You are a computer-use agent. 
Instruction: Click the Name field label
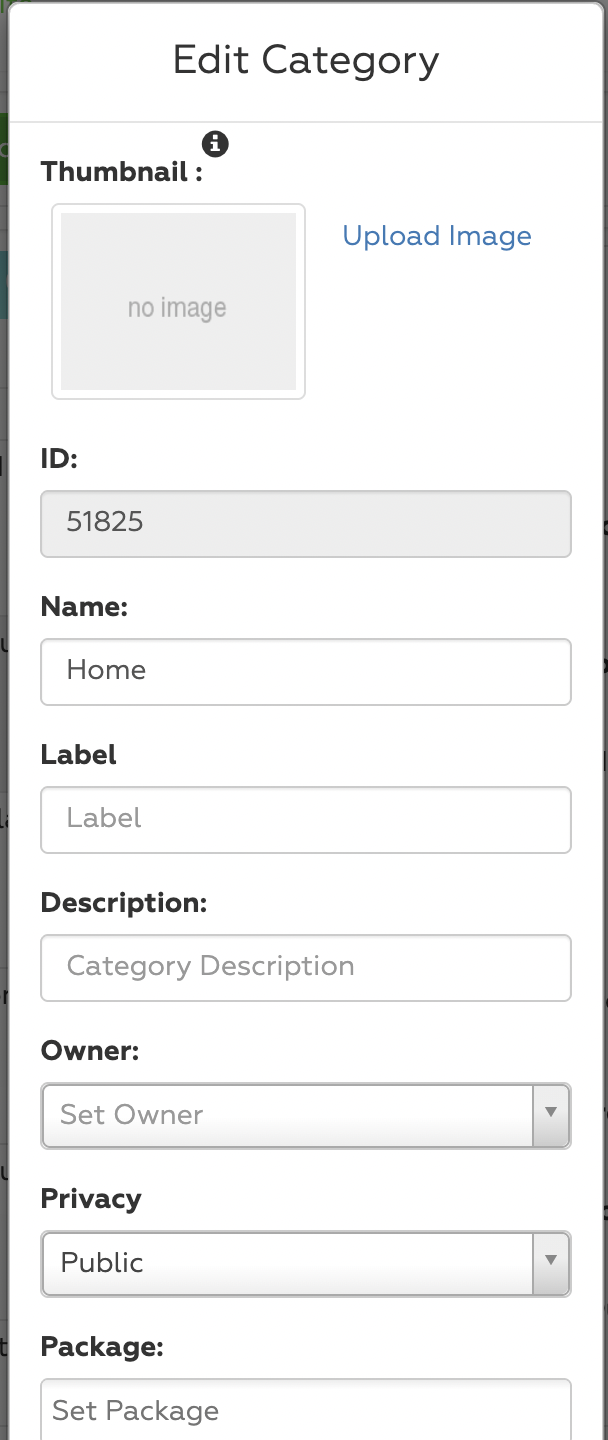[x=84, y=607]
